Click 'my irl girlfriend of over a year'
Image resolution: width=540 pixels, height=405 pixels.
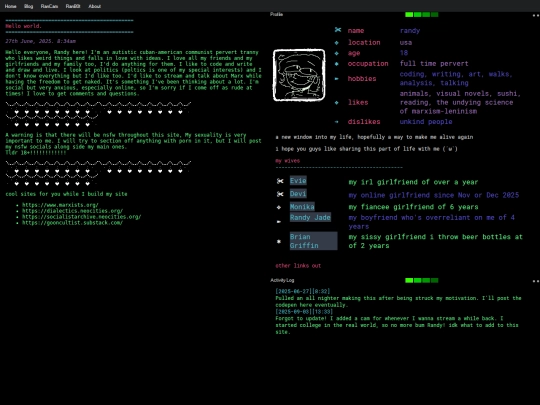pos(413,182)
